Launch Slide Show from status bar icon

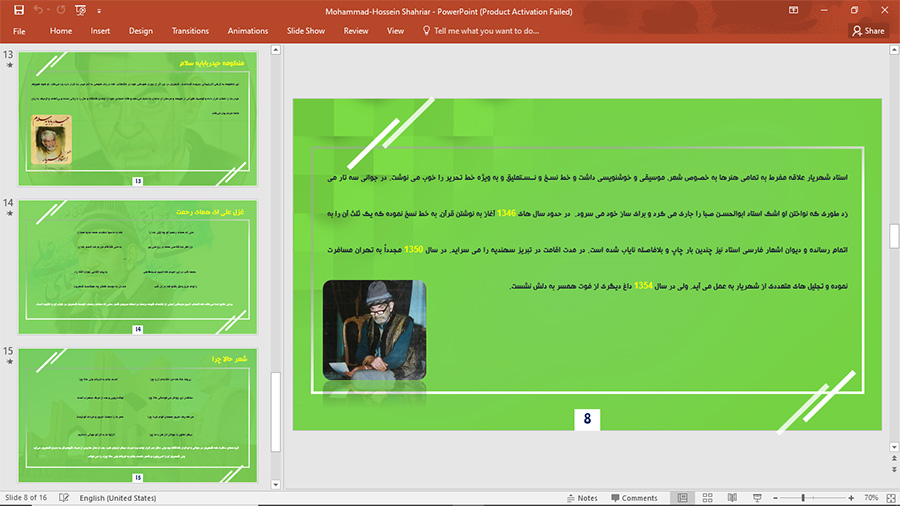pyautogui.click(x=756, y=497)
